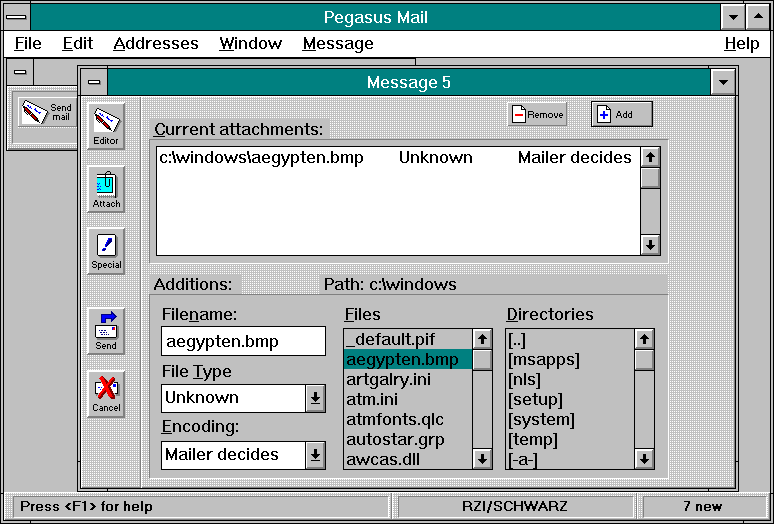Open the Message 5 window dropdown arrow
This screenshot has height=524, width=774.
[722, 82]
